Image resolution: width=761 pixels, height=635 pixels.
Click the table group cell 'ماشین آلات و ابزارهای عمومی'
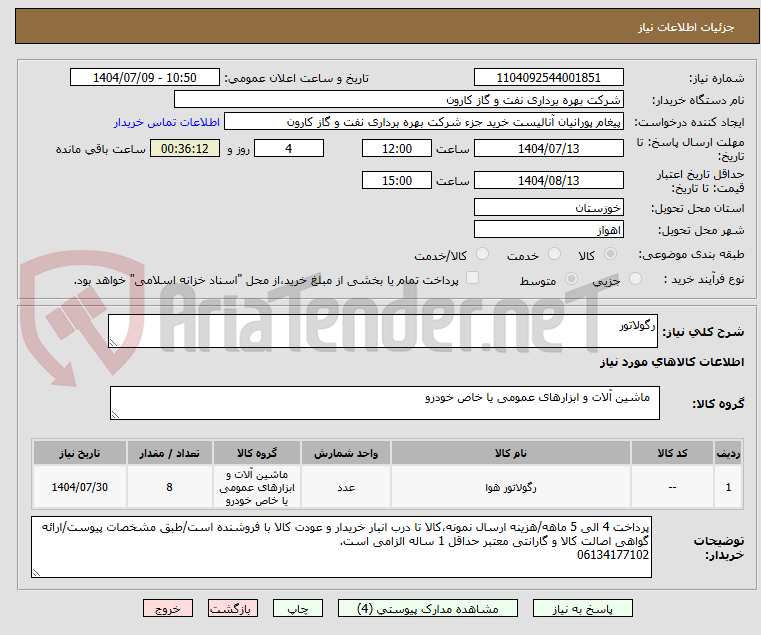[x=257, y=487]
